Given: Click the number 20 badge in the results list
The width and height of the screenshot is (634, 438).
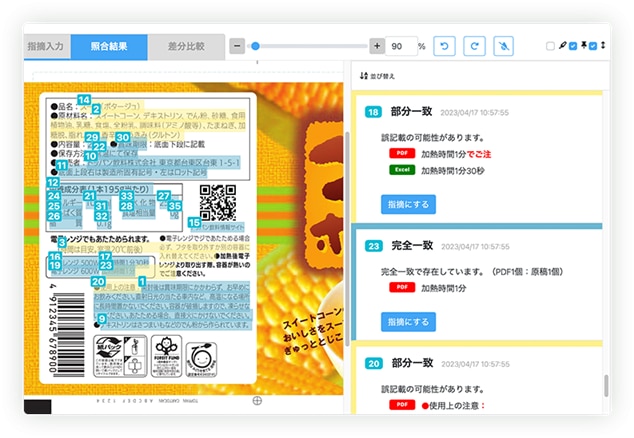Looking at the screenshot, I should [x=373, y=364].
